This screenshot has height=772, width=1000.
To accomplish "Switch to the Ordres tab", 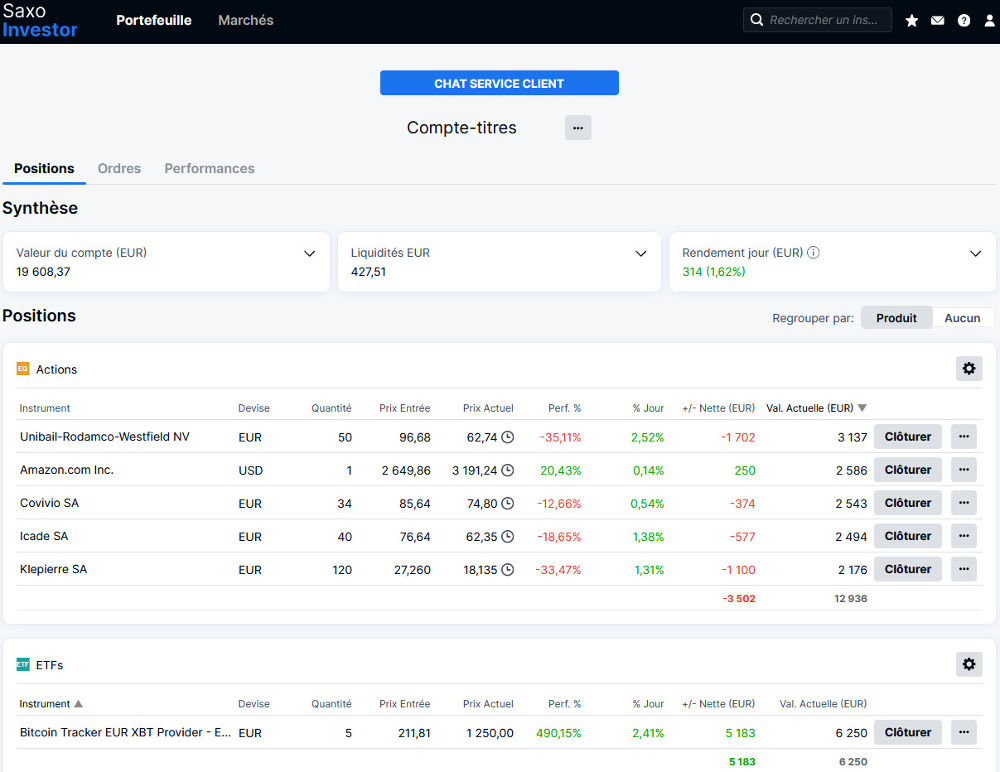I will (x=119, y=168).
